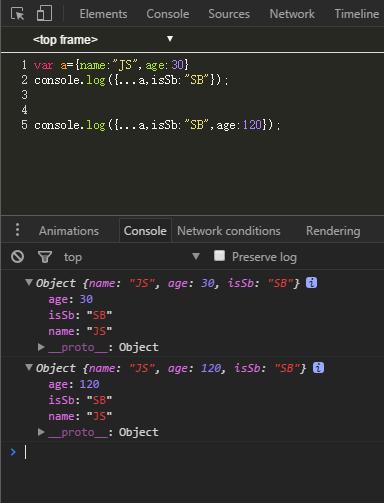The height and width of the screenshot is (503, 384).
Task: Select 'isSb: "SB"' row under second object
Action: pos(80,400)
